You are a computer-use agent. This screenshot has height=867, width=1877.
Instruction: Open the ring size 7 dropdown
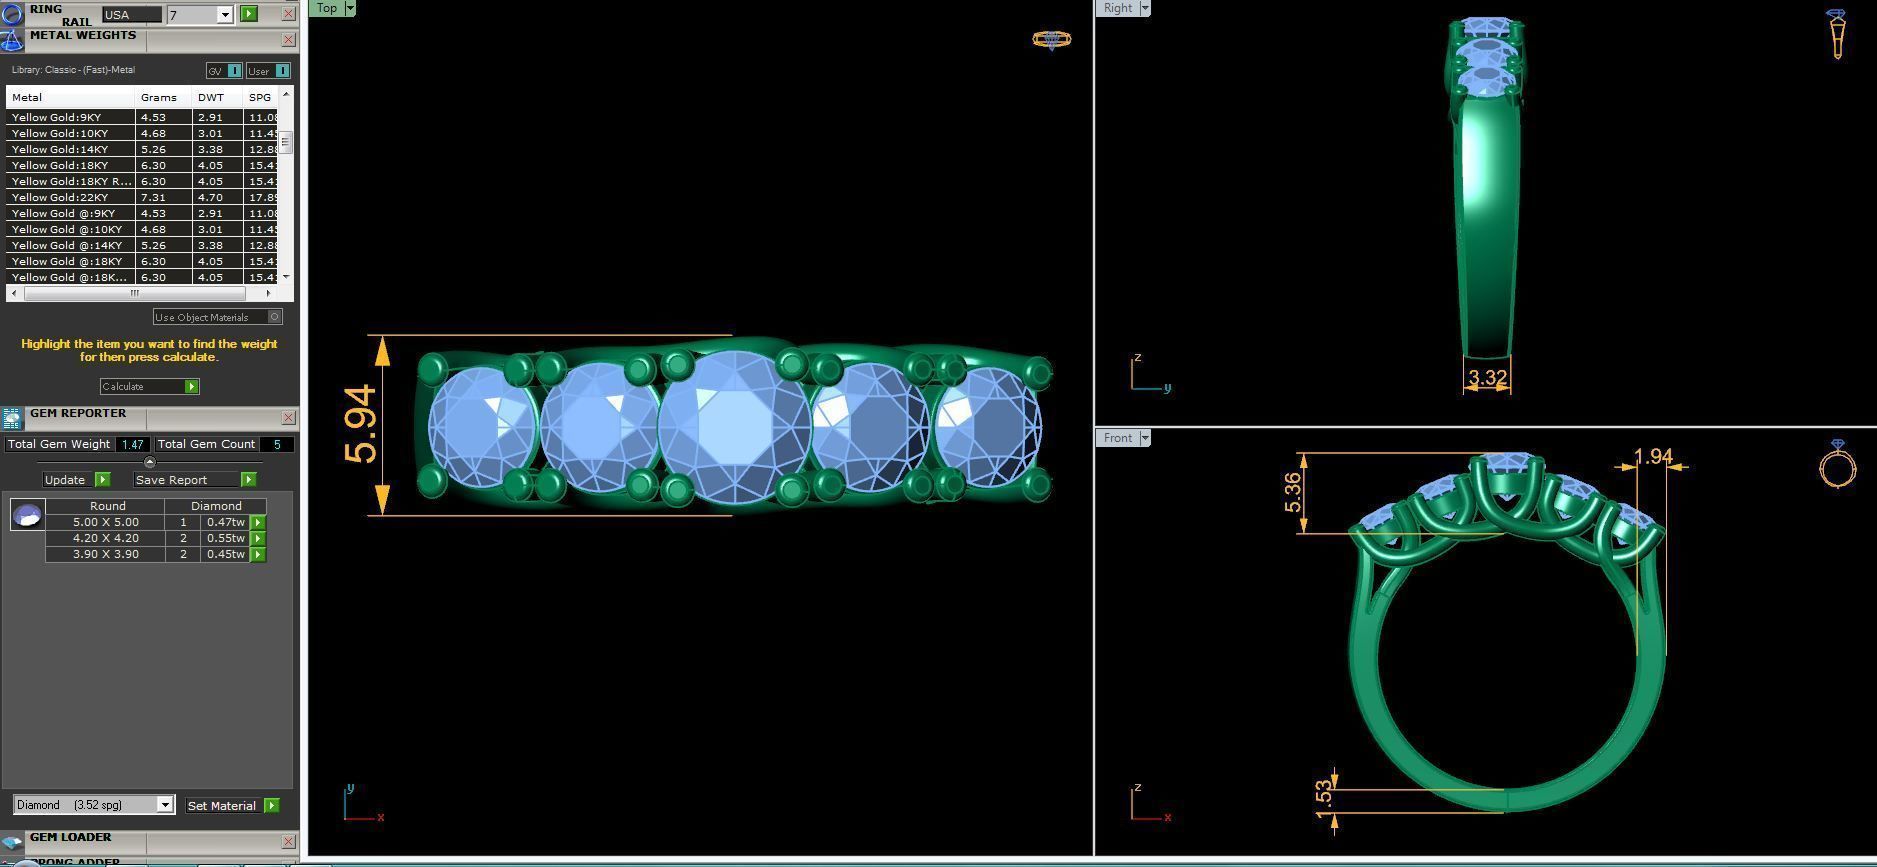pos(224,15)
